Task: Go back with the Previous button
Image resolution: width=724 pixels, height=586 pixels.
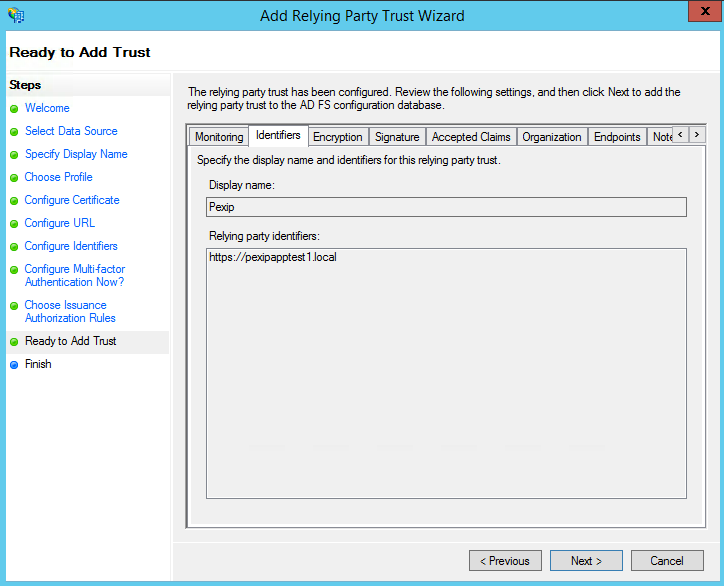Action: pyautogui.click(x=505, y=561)
